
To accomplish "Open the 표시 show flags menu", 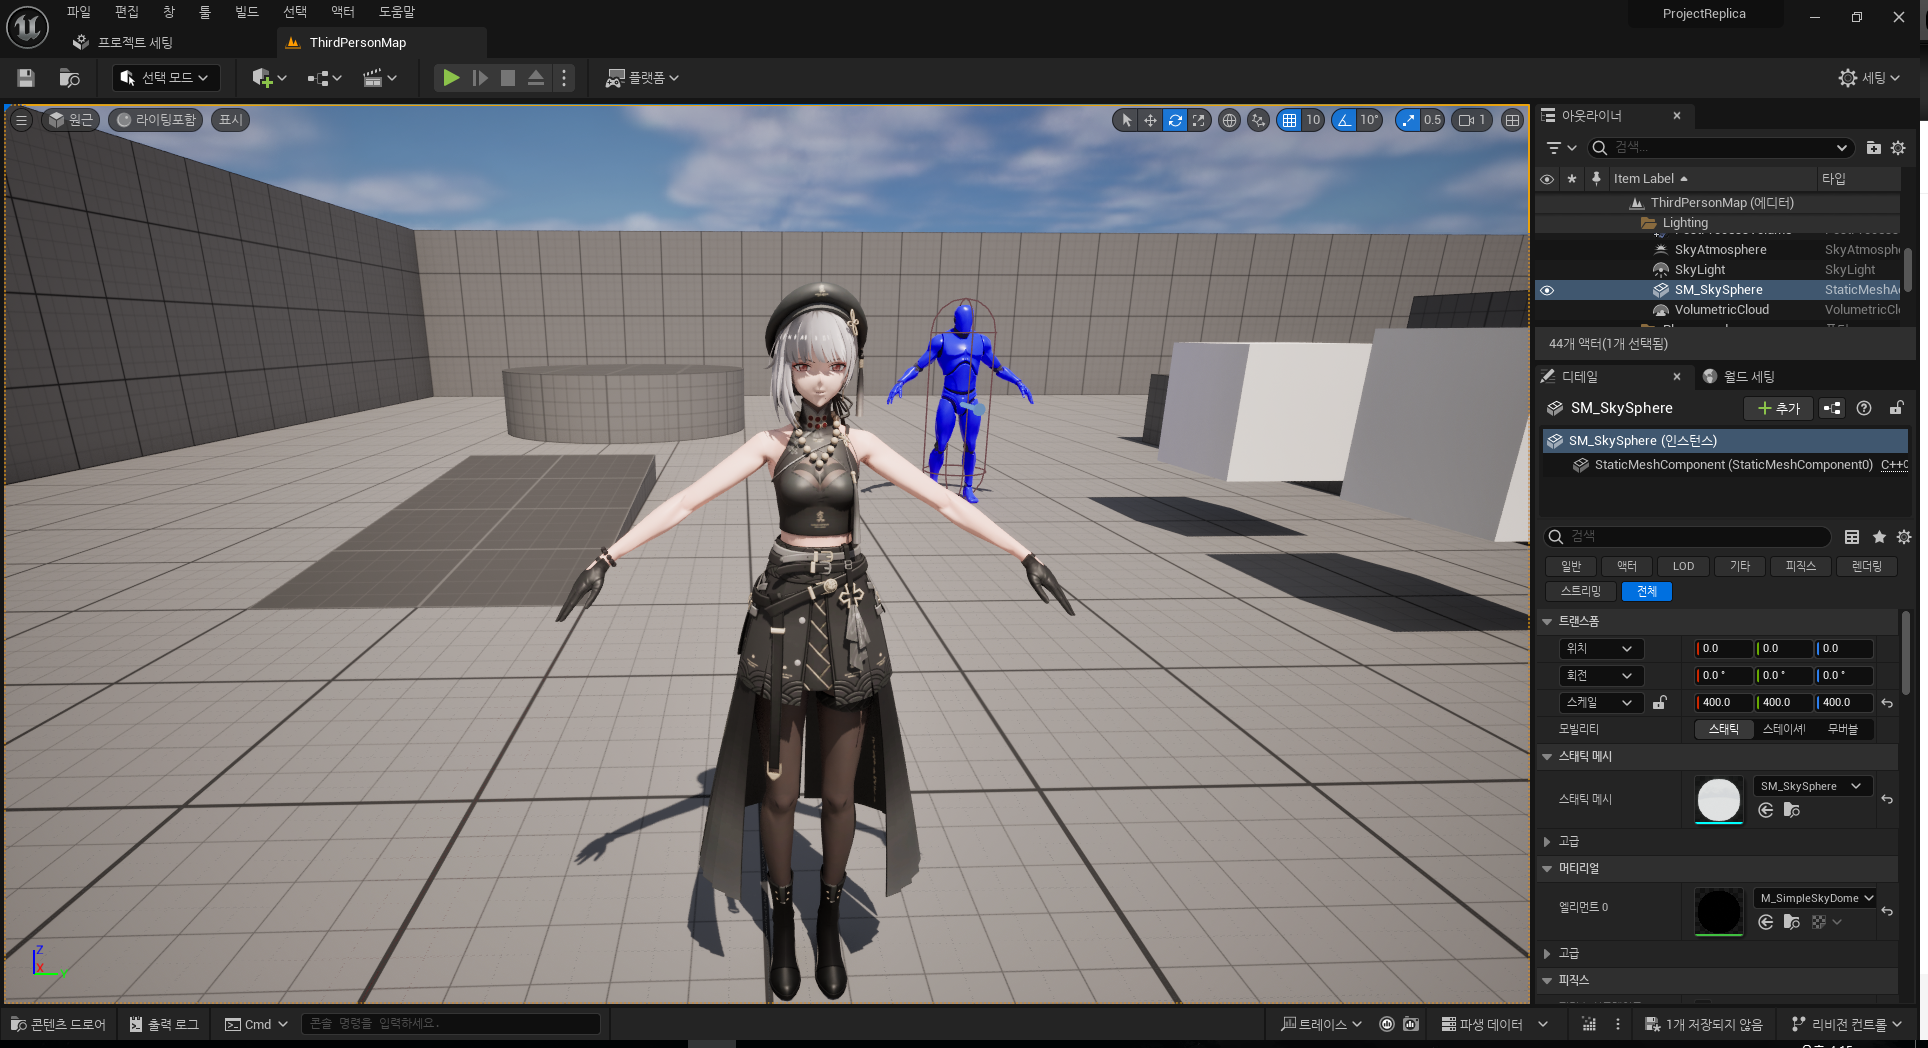I will click(230, 120).
